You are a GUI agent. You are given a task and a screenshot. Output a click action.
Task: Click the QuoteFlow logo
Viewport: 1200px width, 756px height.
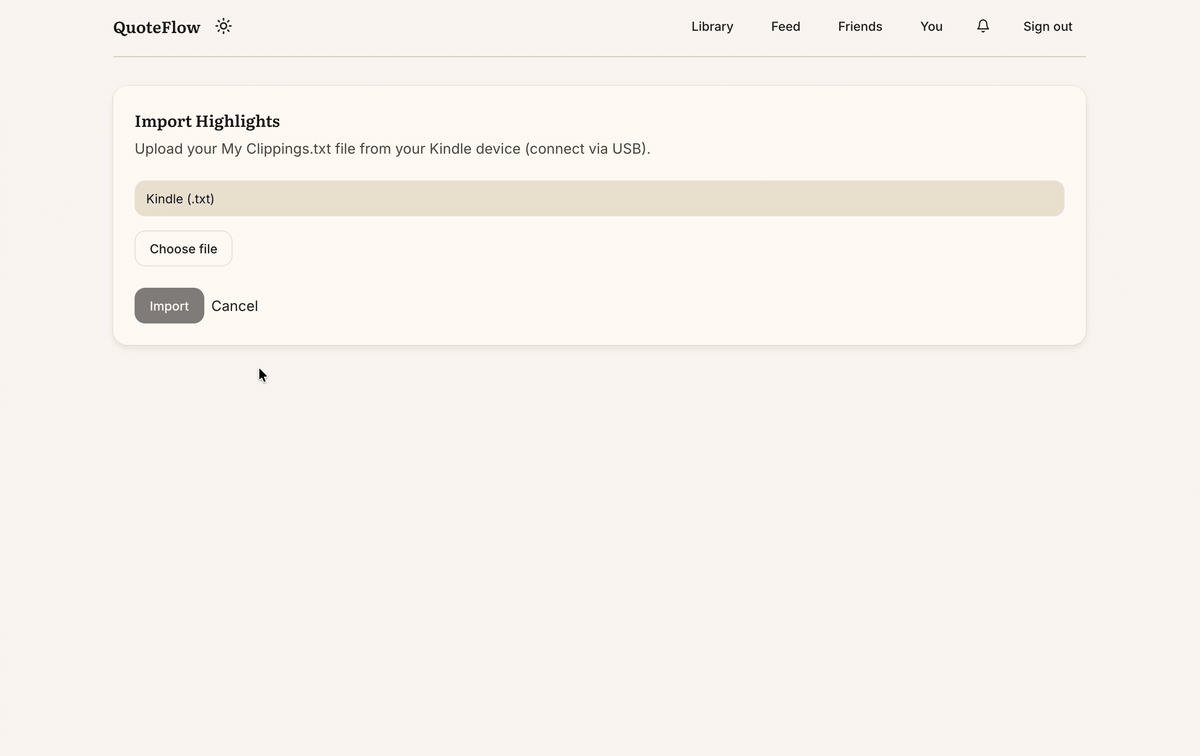pyautogui.click(x=157, y=27)
